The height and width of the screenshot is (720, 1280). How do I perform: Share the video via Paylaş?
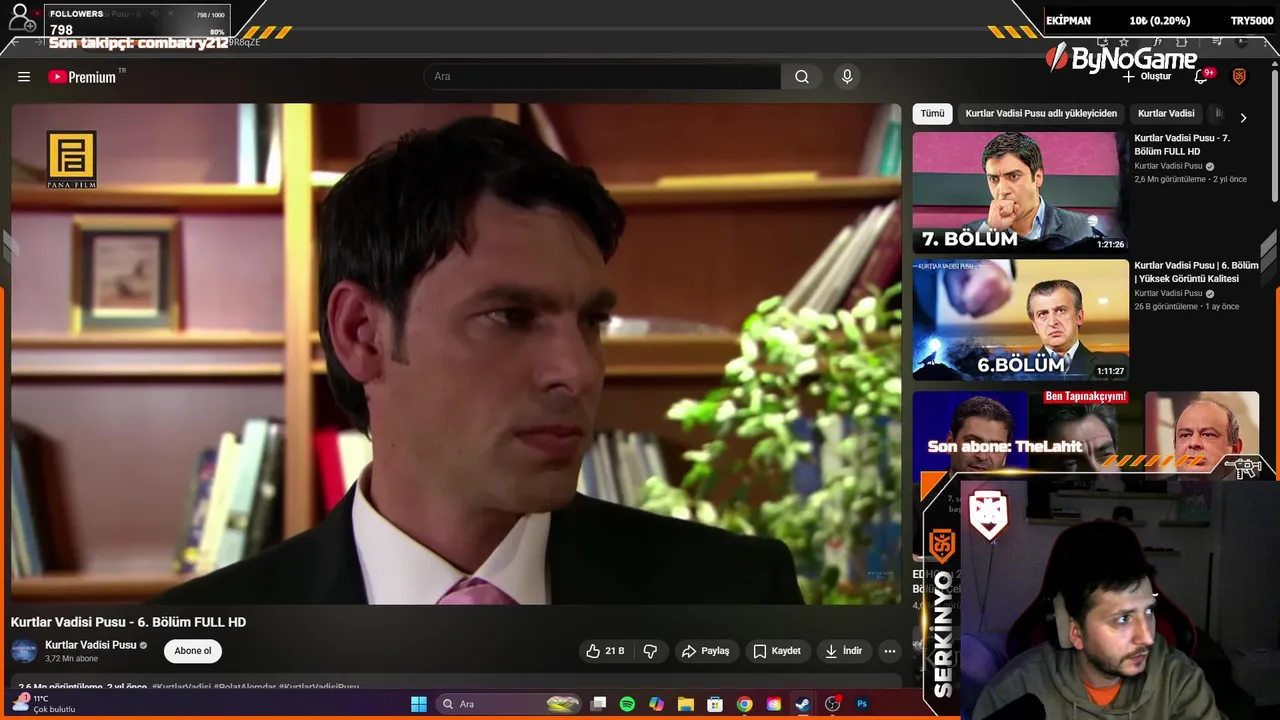[x=706, y=651]
